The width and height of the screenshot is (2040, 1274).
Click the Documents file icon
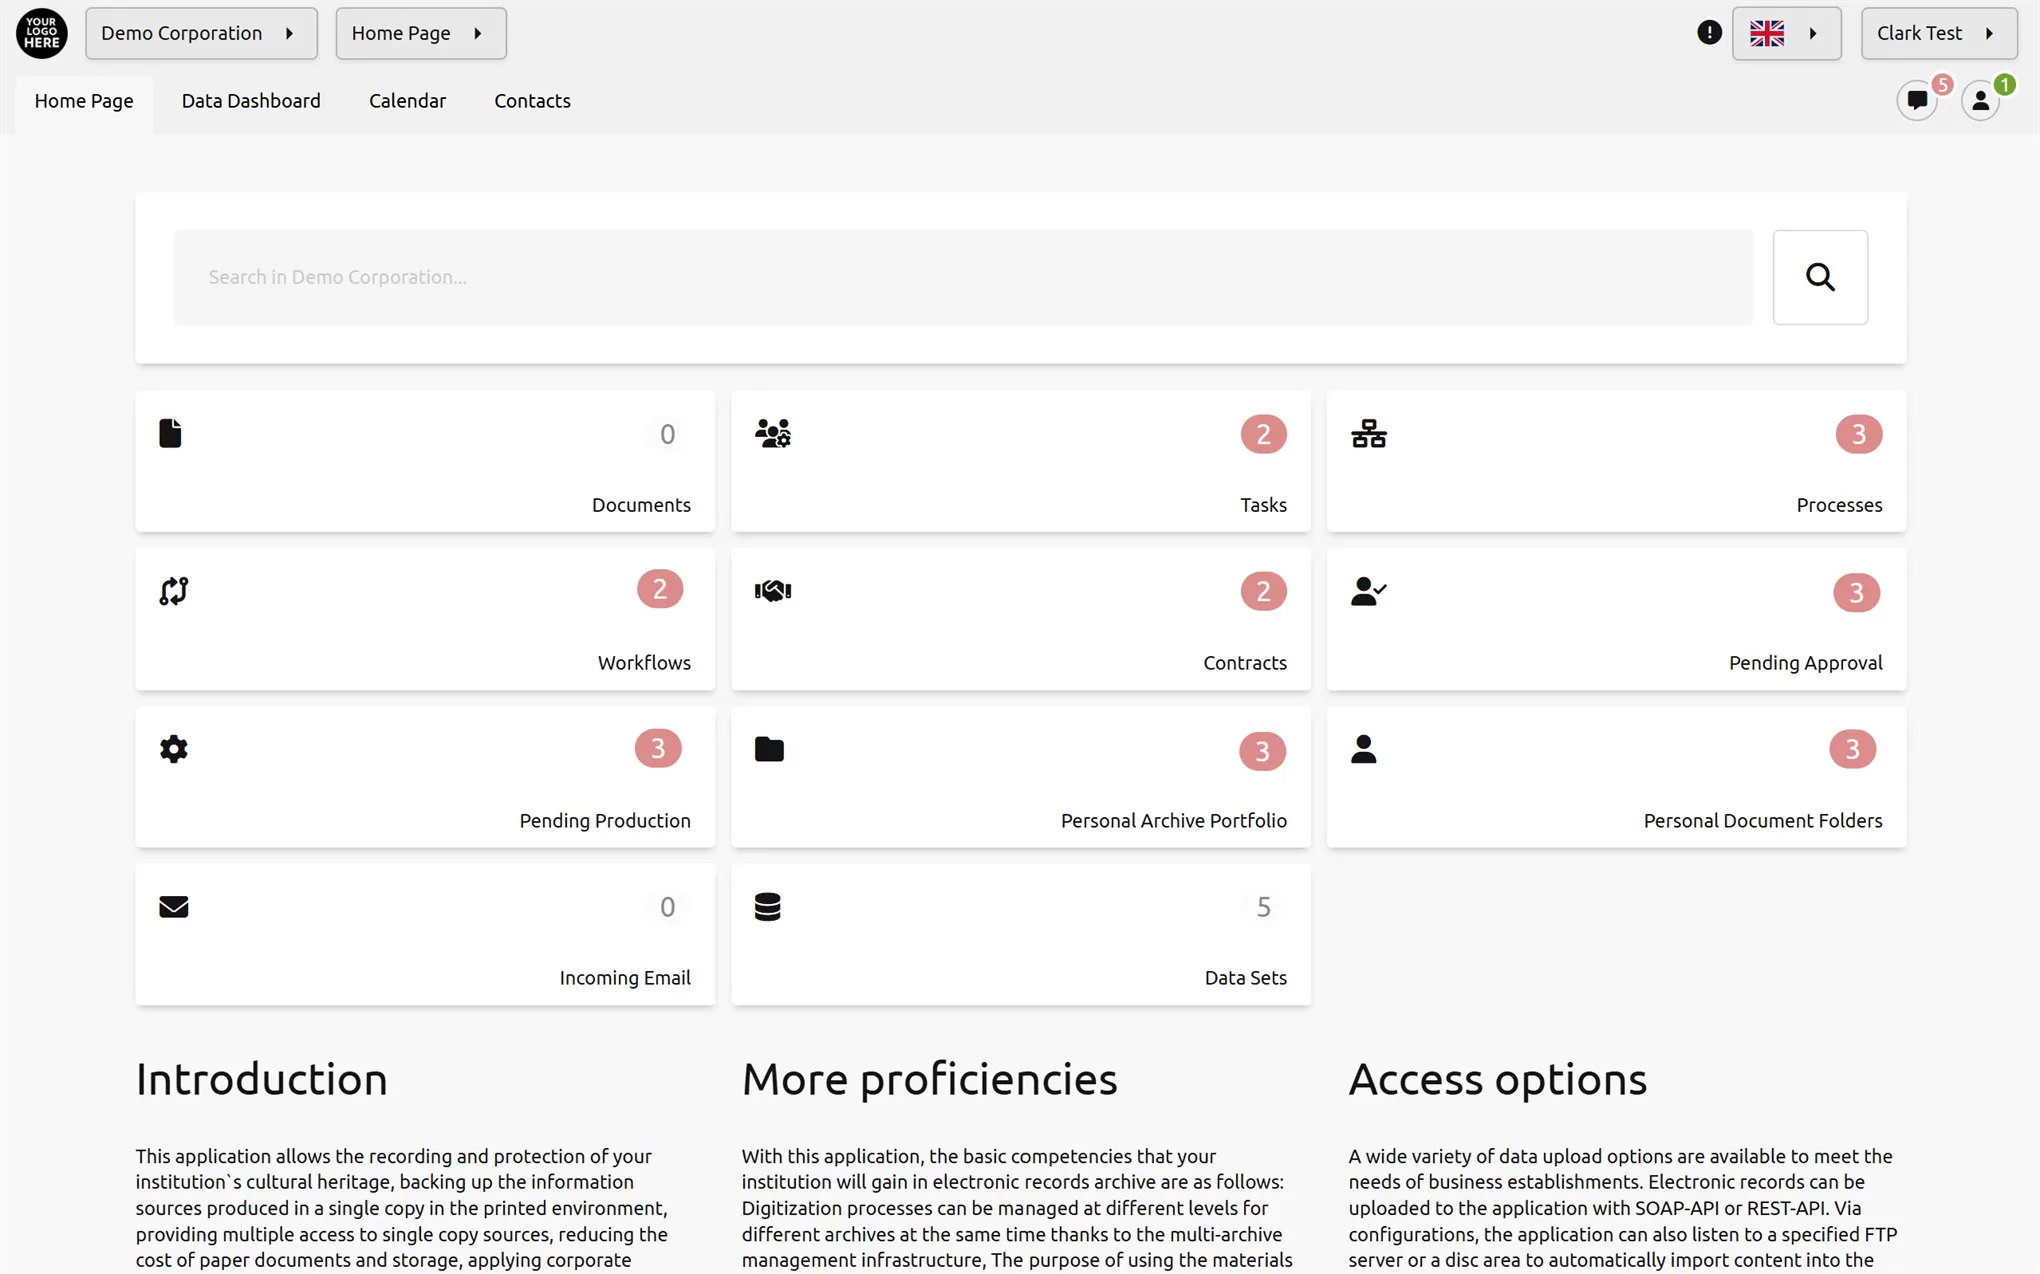(170, 433)
